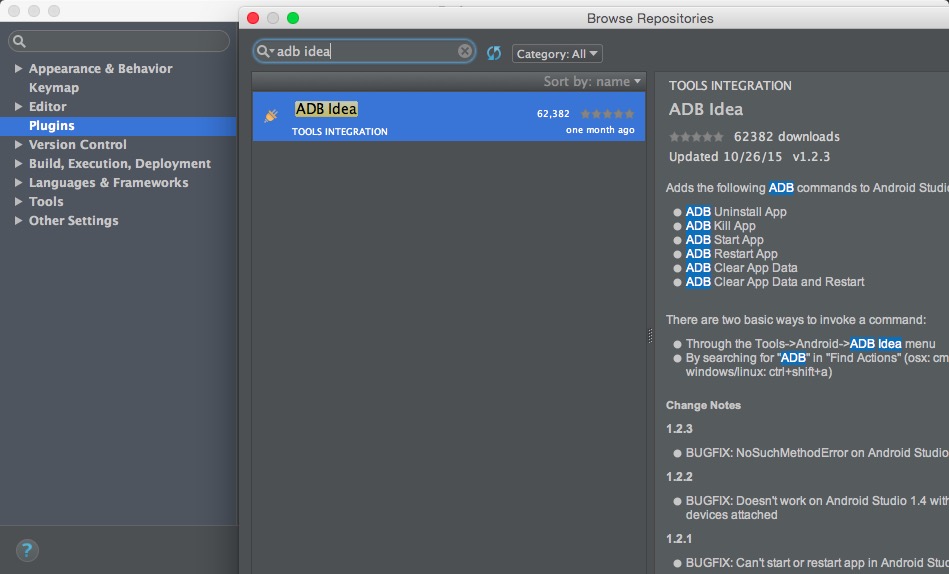Click 'ADB Uninstall App' list entry

pos(736,212)
